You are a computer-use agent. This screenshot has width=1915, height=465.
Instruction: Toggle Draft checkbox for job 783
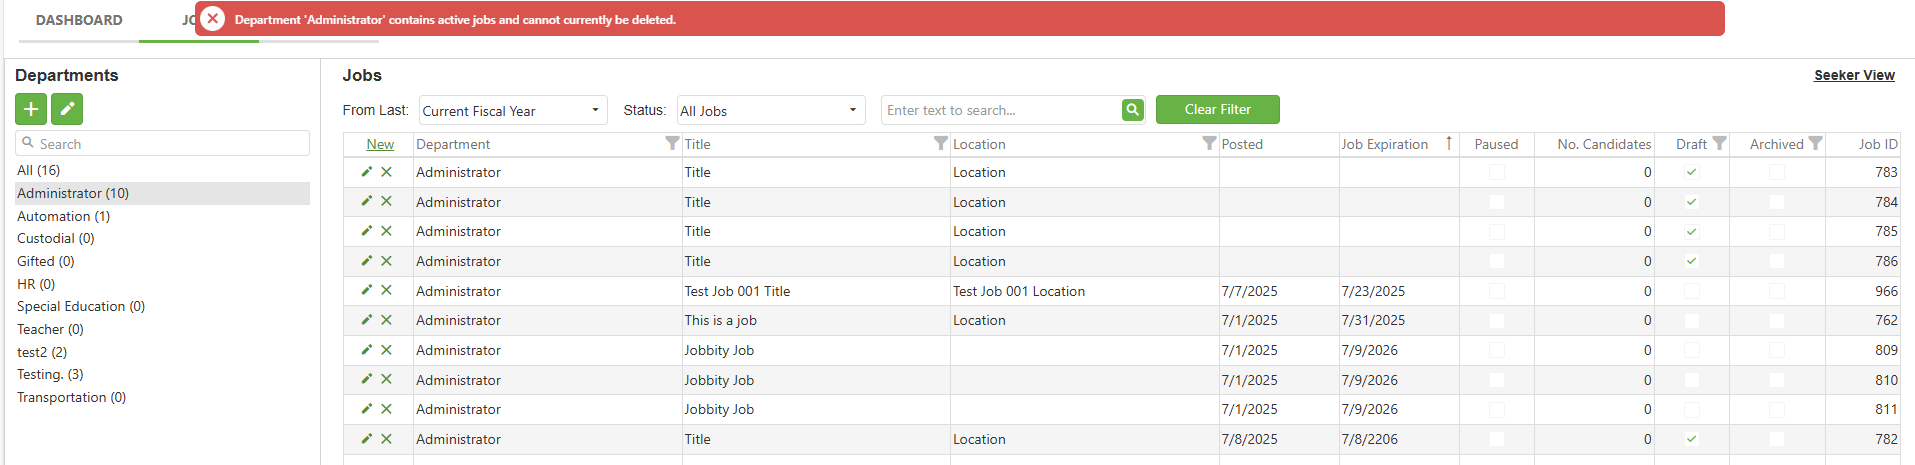(1692, 172)
